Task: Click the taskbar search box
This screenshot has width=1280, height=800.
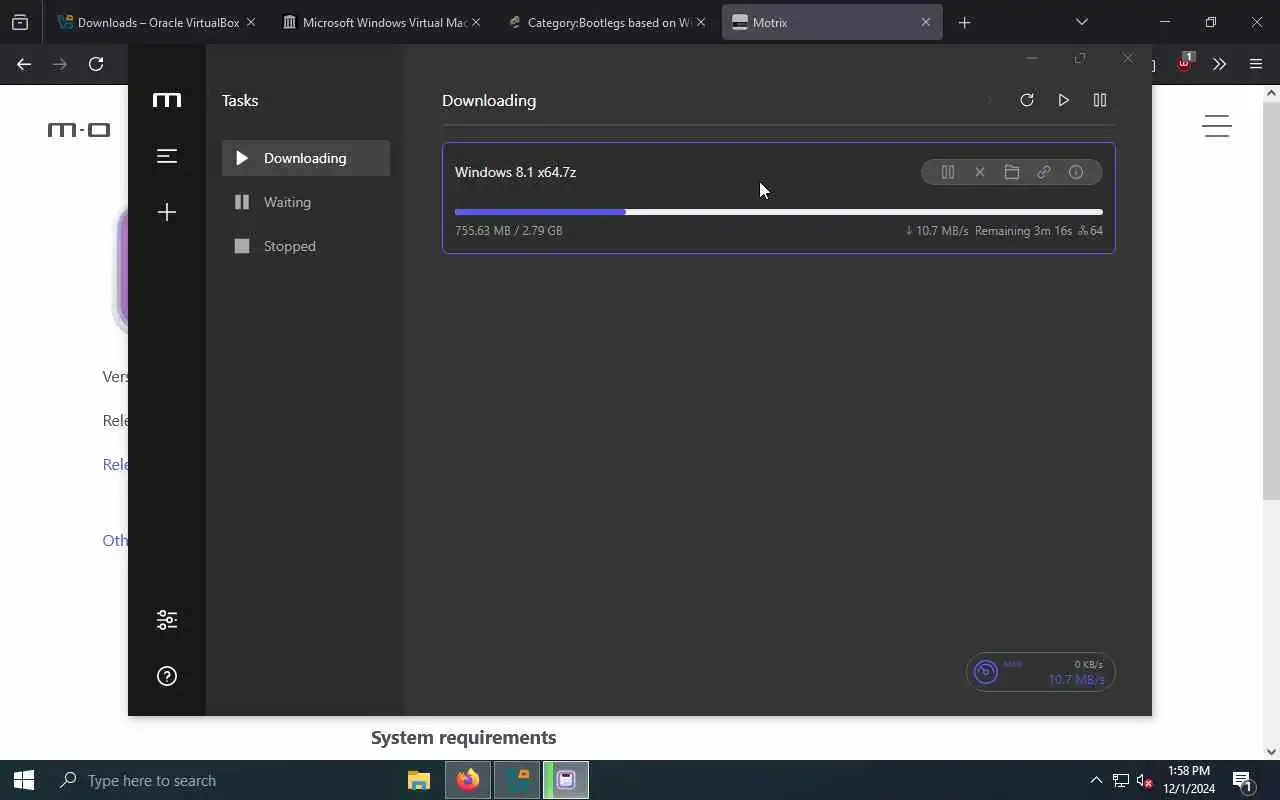Action: tap(220, 780)
